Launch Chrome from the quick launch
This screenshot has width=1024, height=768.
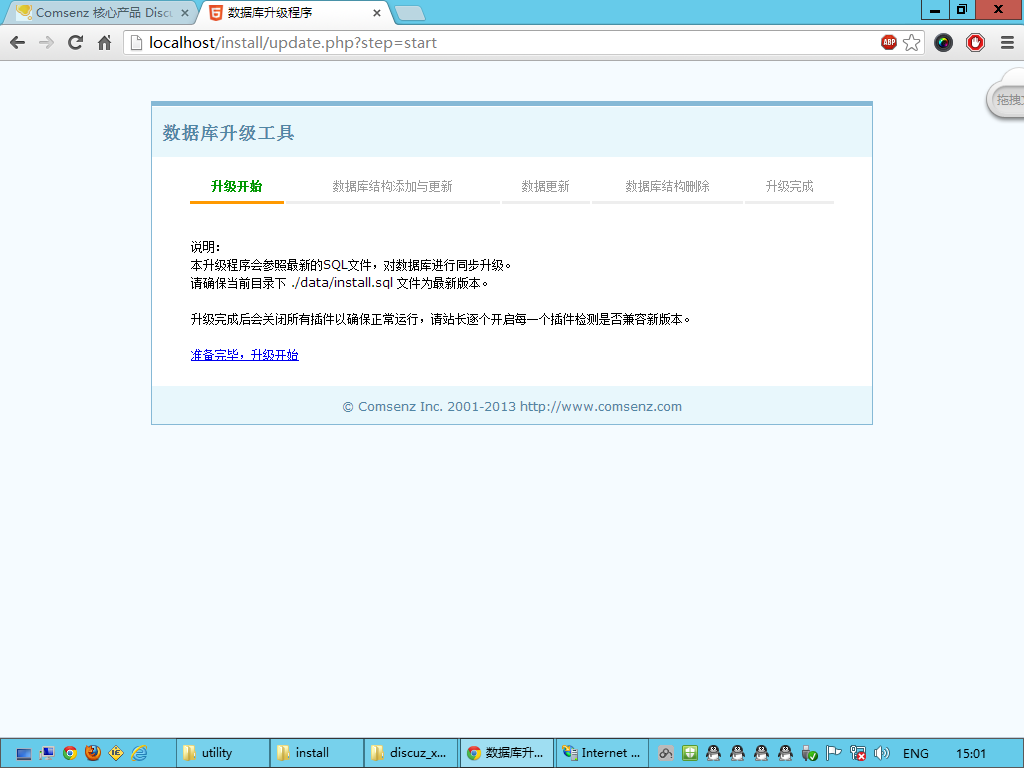tap(70, 754)
